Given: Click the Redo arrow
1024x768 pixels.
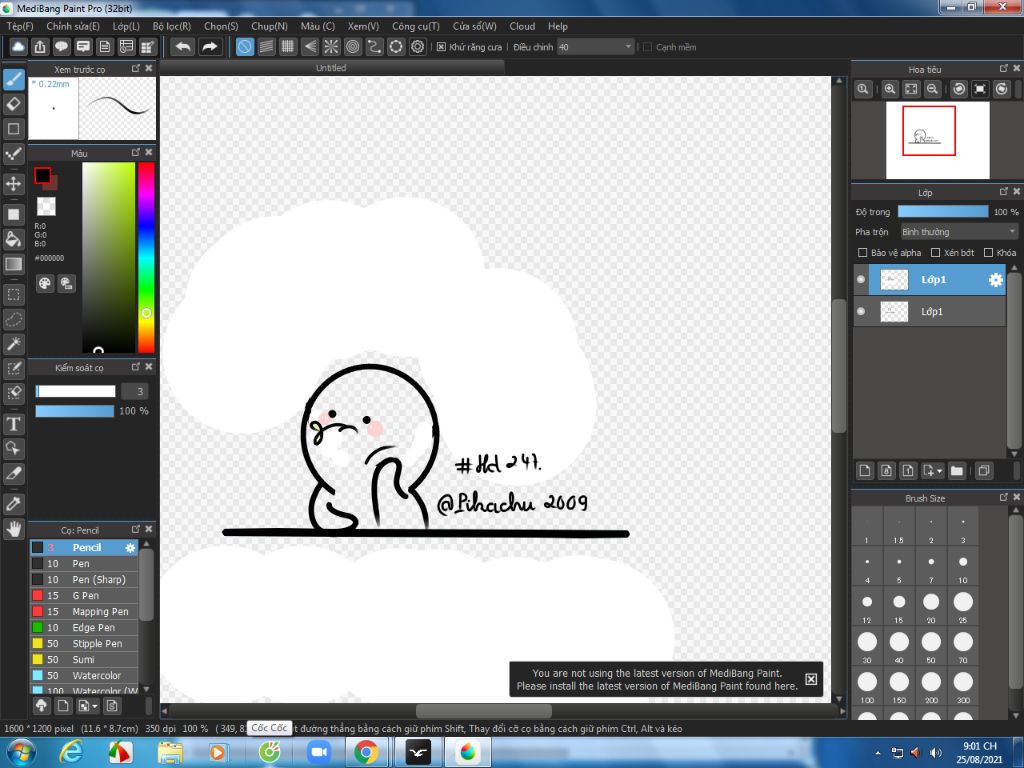Looking at the screenshot, I should pos(209,47).
